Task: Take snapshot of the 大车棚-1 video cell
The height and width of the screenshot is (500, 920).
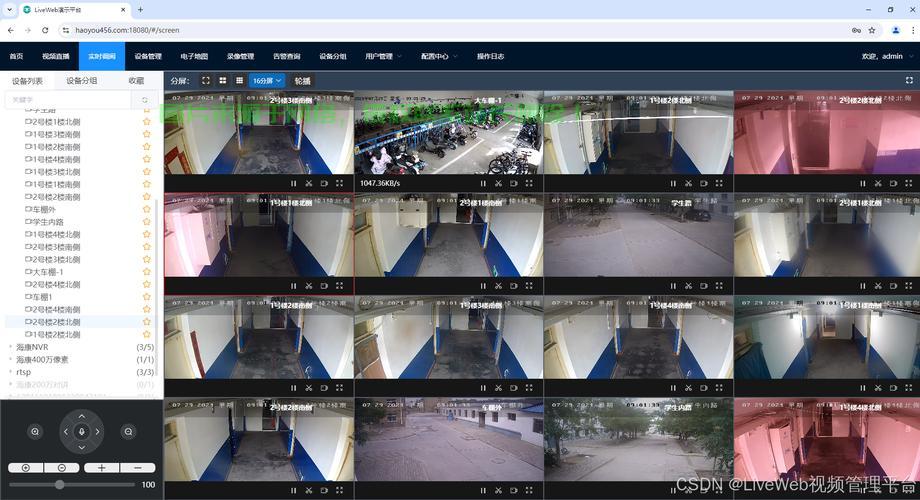Action: point(498,183)
